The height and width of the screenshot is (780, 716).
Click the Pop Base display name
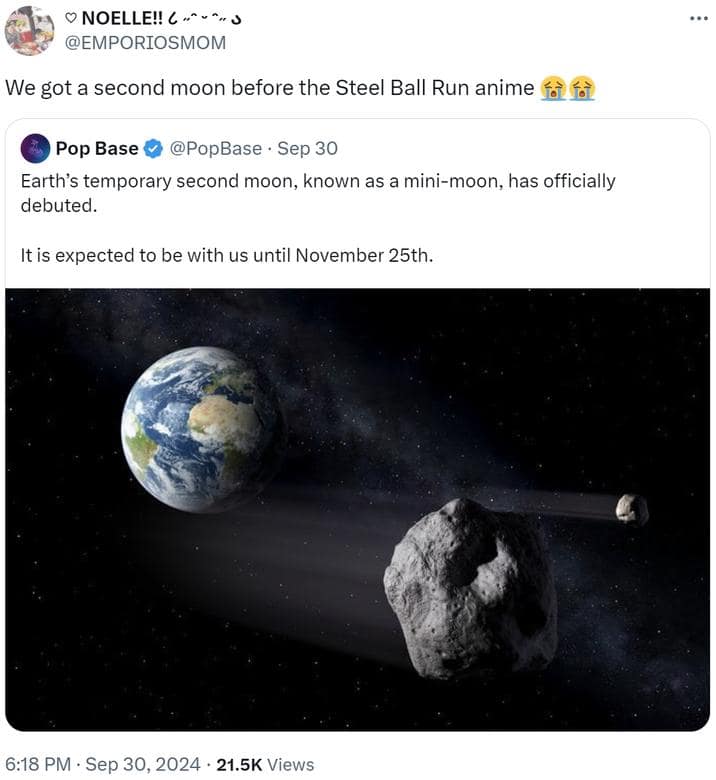click(x=97, y=149)
